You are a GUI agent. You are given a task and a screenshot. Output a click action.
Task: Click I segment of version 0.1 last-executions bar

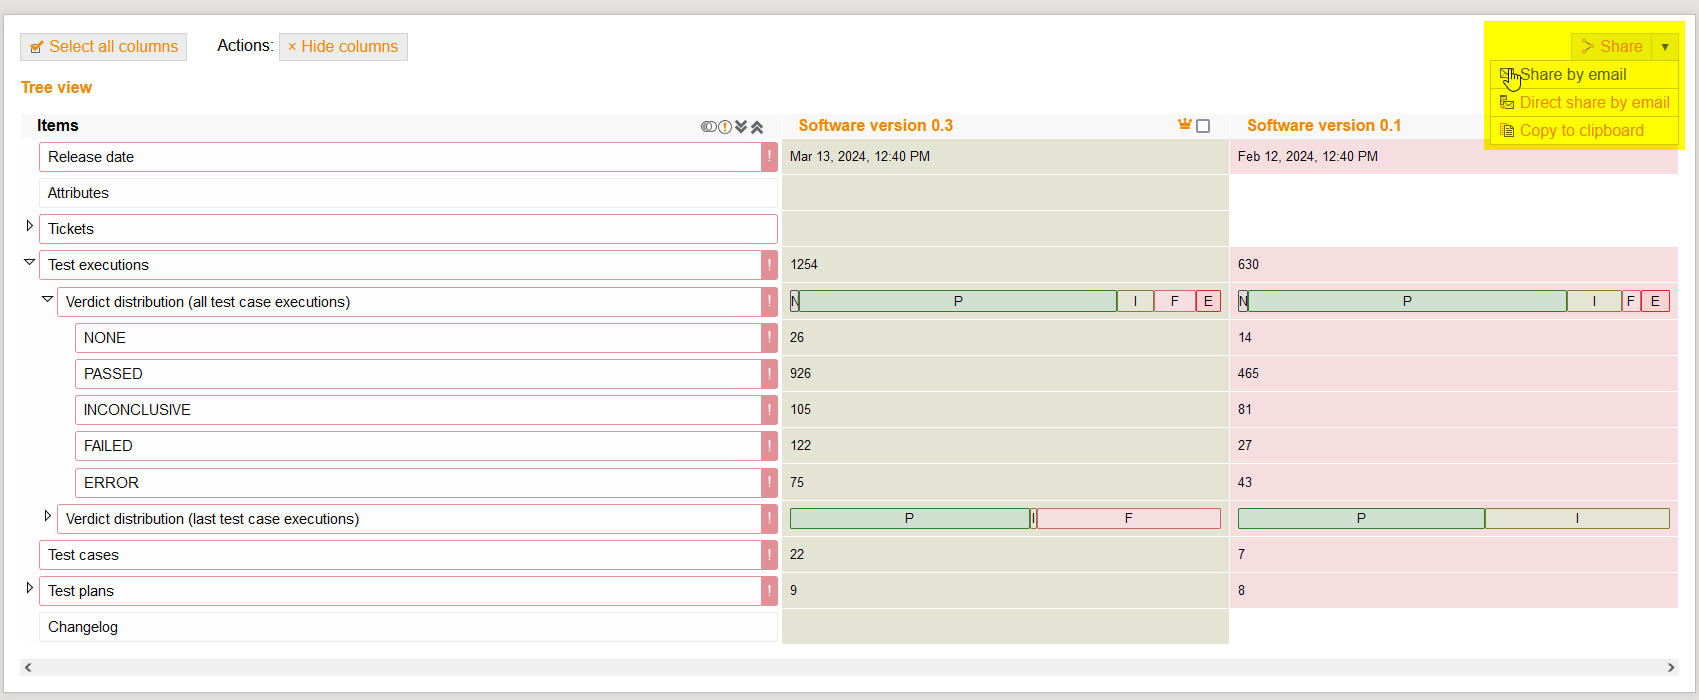coord(1577,518)
